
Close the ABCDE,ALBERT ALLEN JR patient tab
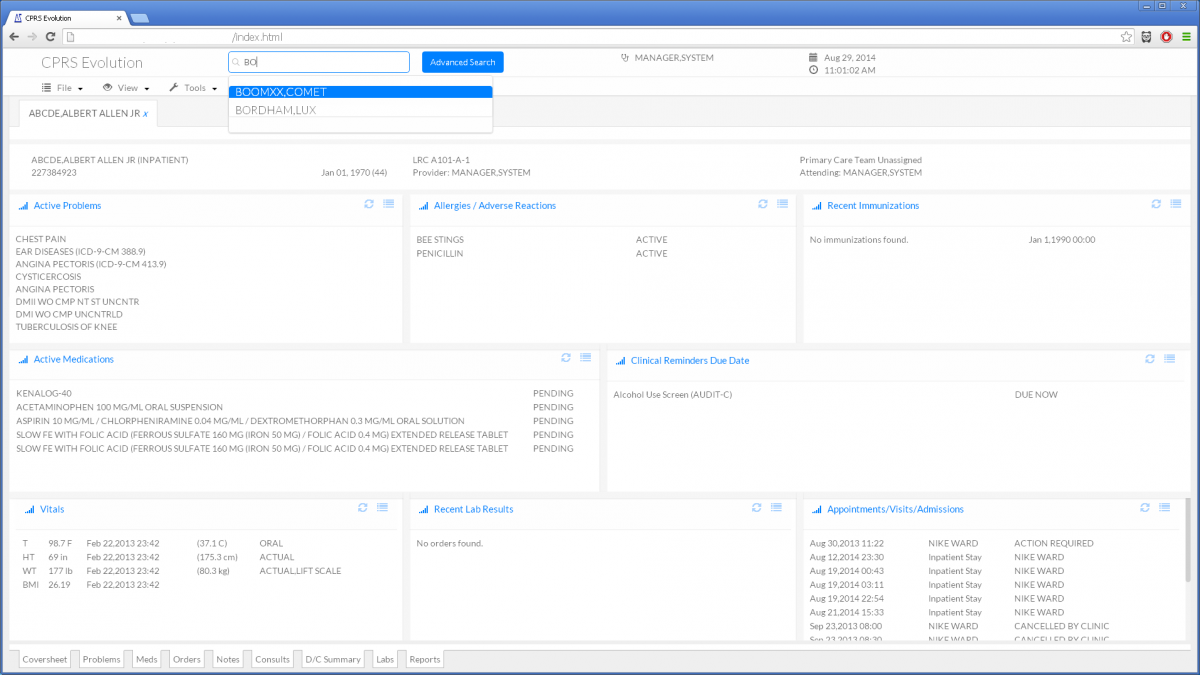(145, 114)
